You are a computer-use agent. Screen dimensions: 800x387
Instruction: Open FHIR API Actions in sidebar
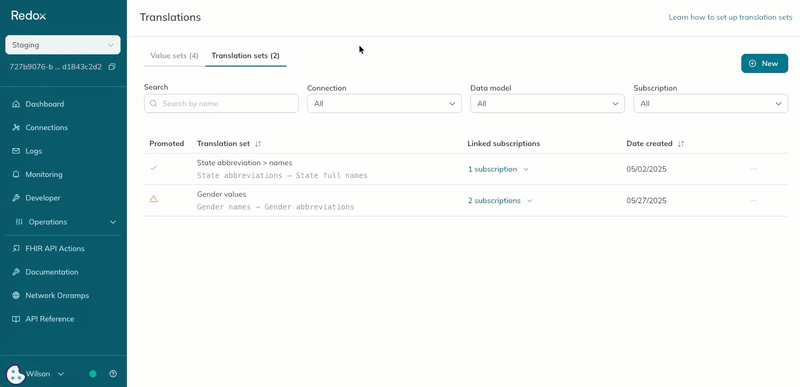click(x=55, y=249)
